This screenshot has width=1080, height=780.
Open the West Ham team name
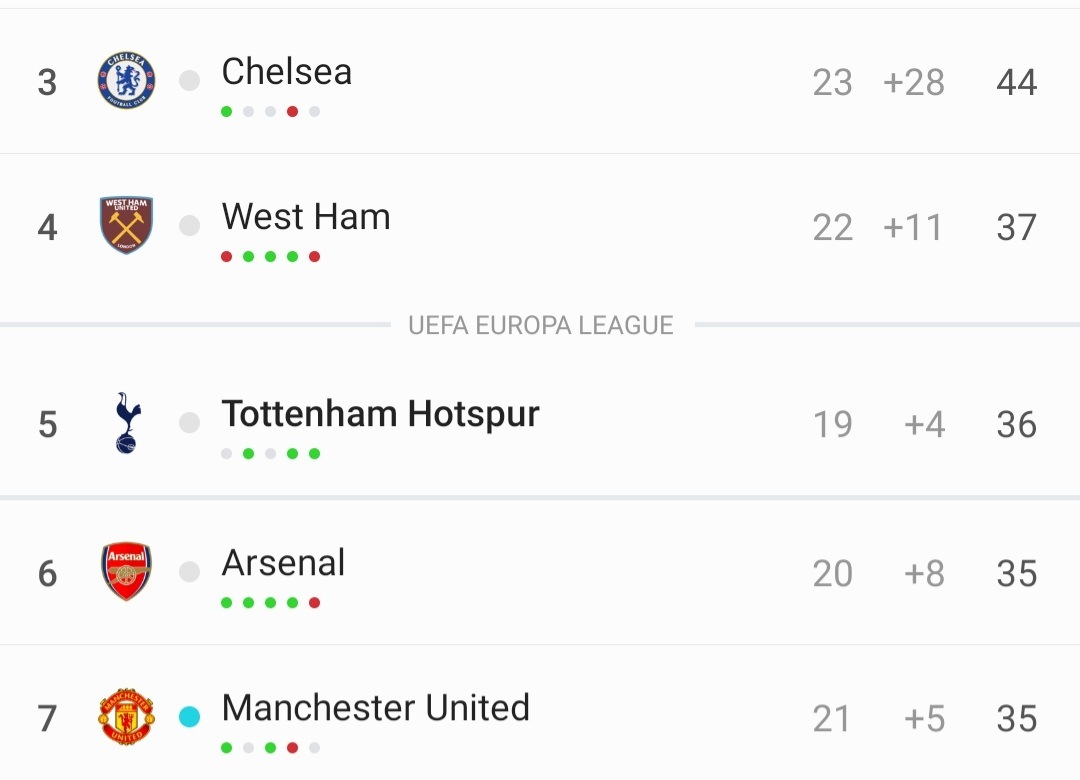point(306,216)
